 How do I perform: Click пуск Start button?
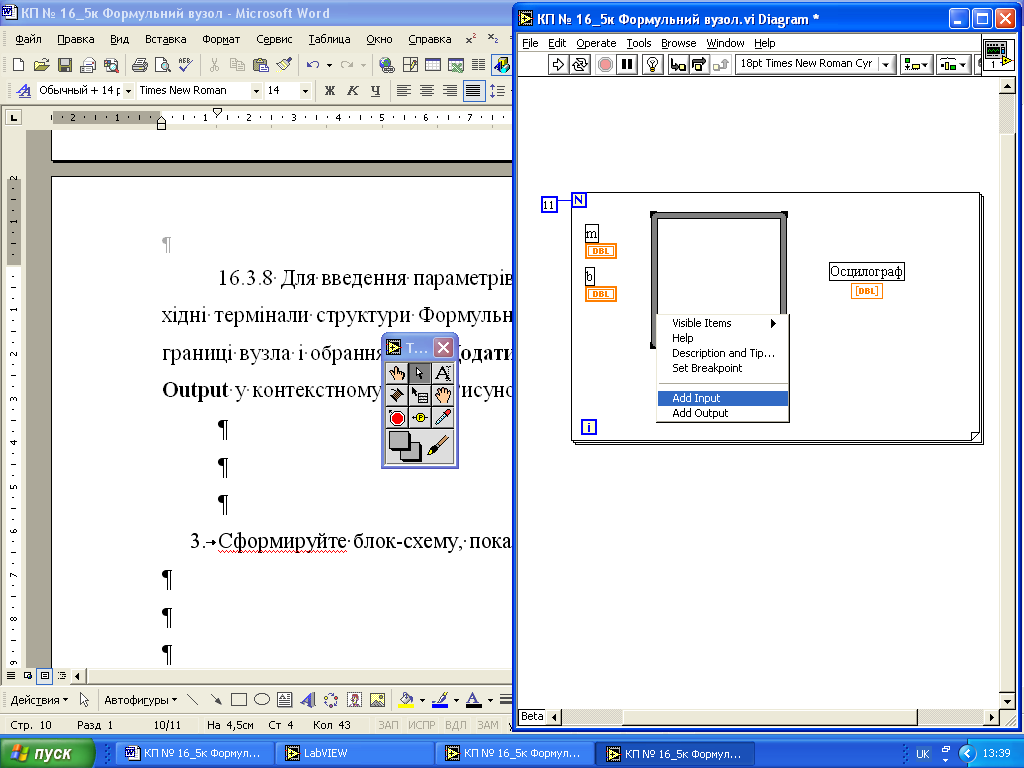coord(47,753)
